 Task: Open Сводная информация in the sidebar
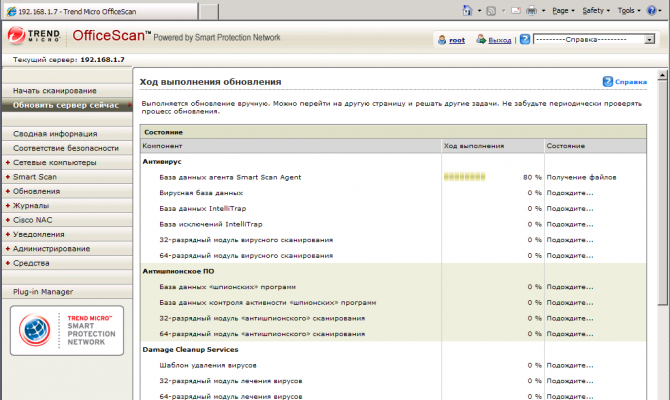coord(67,134)
